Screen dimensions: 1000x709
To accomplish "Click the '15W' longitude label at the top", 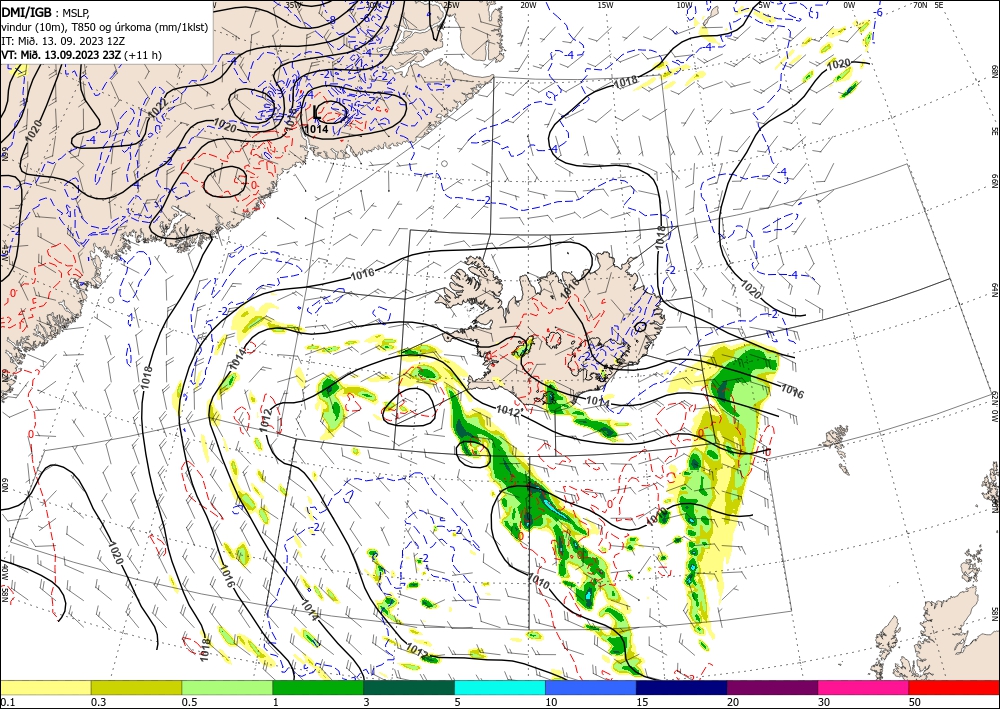I will [606, 5].
